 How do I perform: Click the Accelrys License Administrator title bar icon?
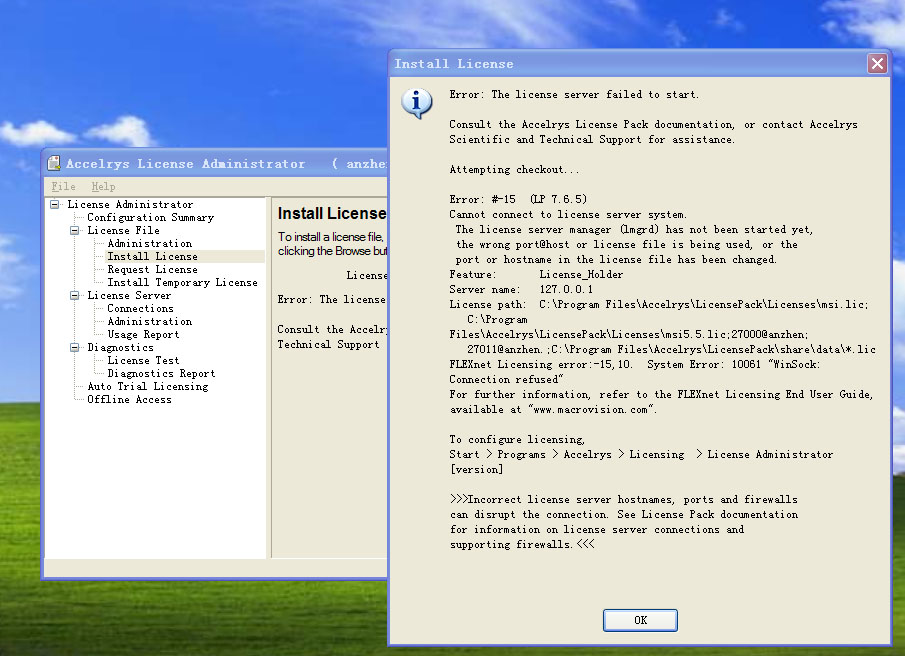click(54, 163)
